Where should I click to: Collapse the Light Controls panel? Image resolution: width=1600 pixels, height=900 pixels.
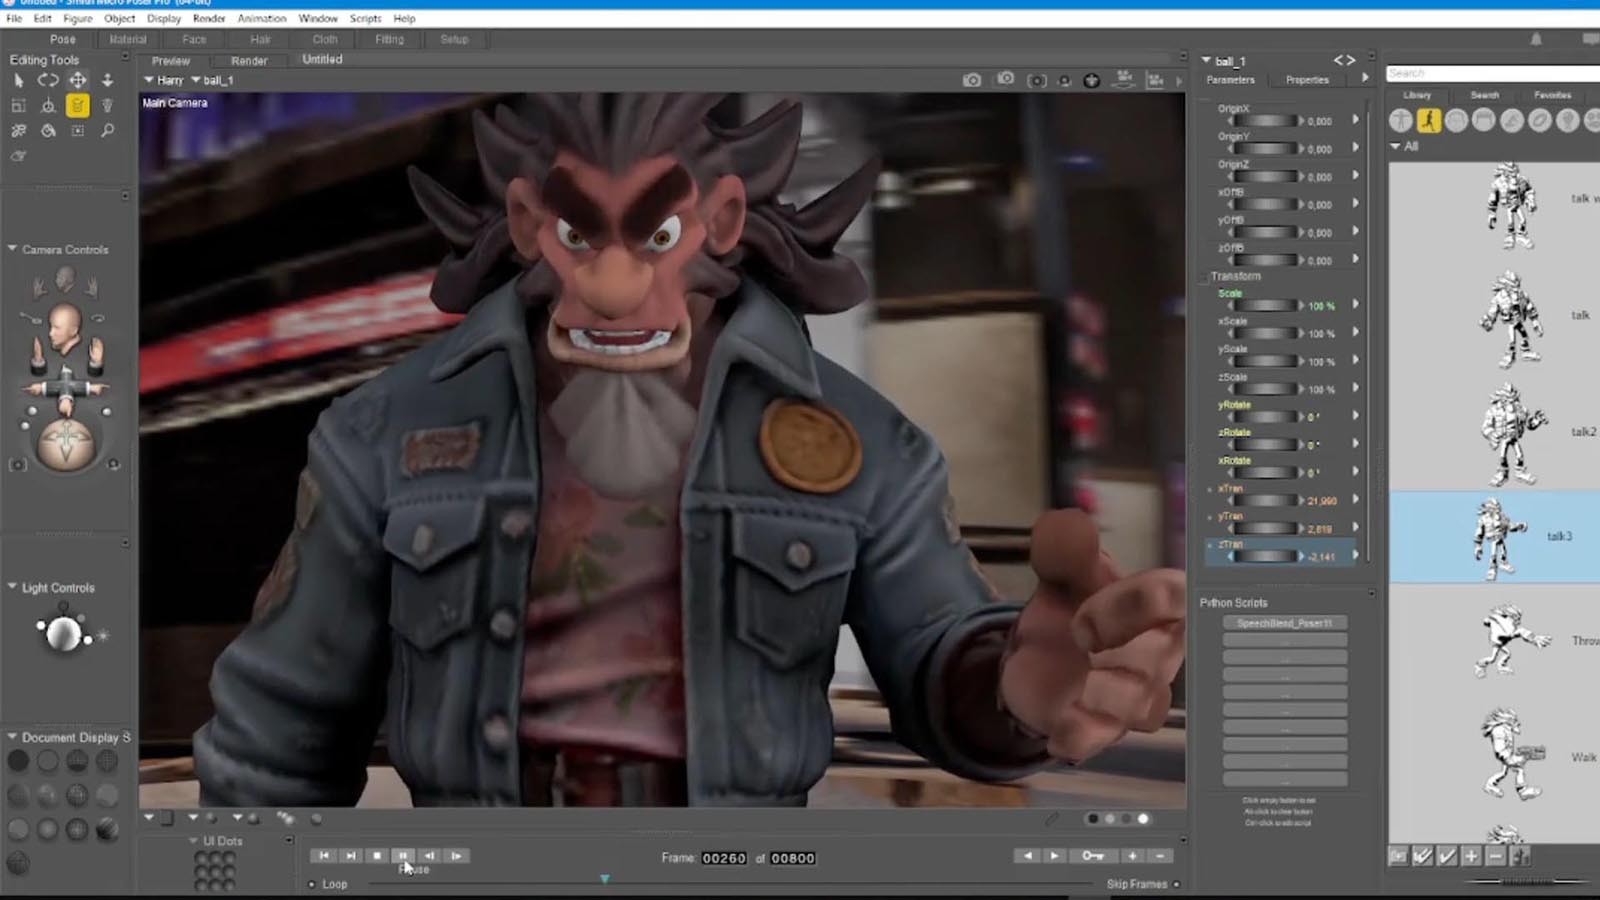click(12, 586)
